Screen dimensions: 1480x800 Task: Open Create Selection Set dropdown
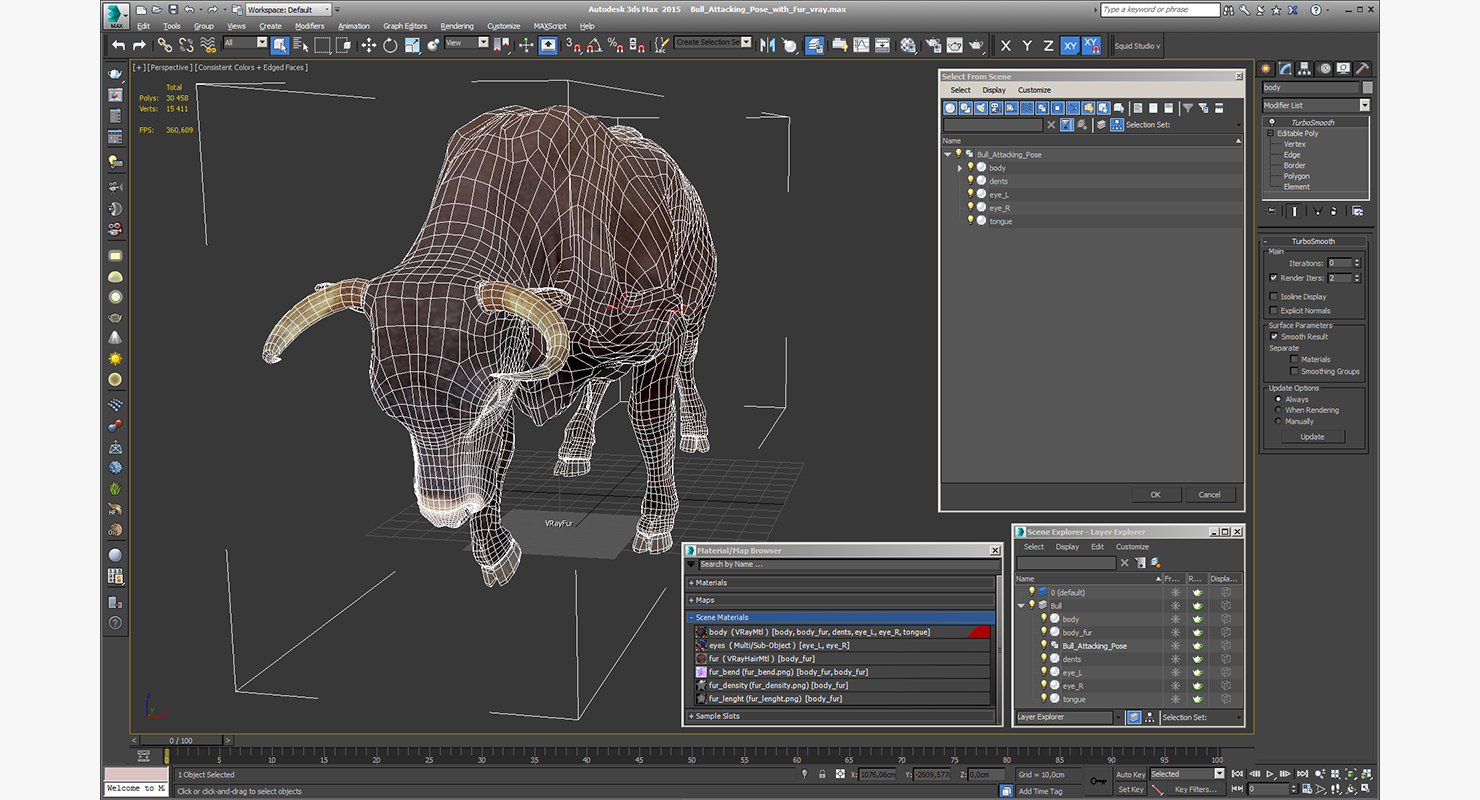[x=712, y=43]
